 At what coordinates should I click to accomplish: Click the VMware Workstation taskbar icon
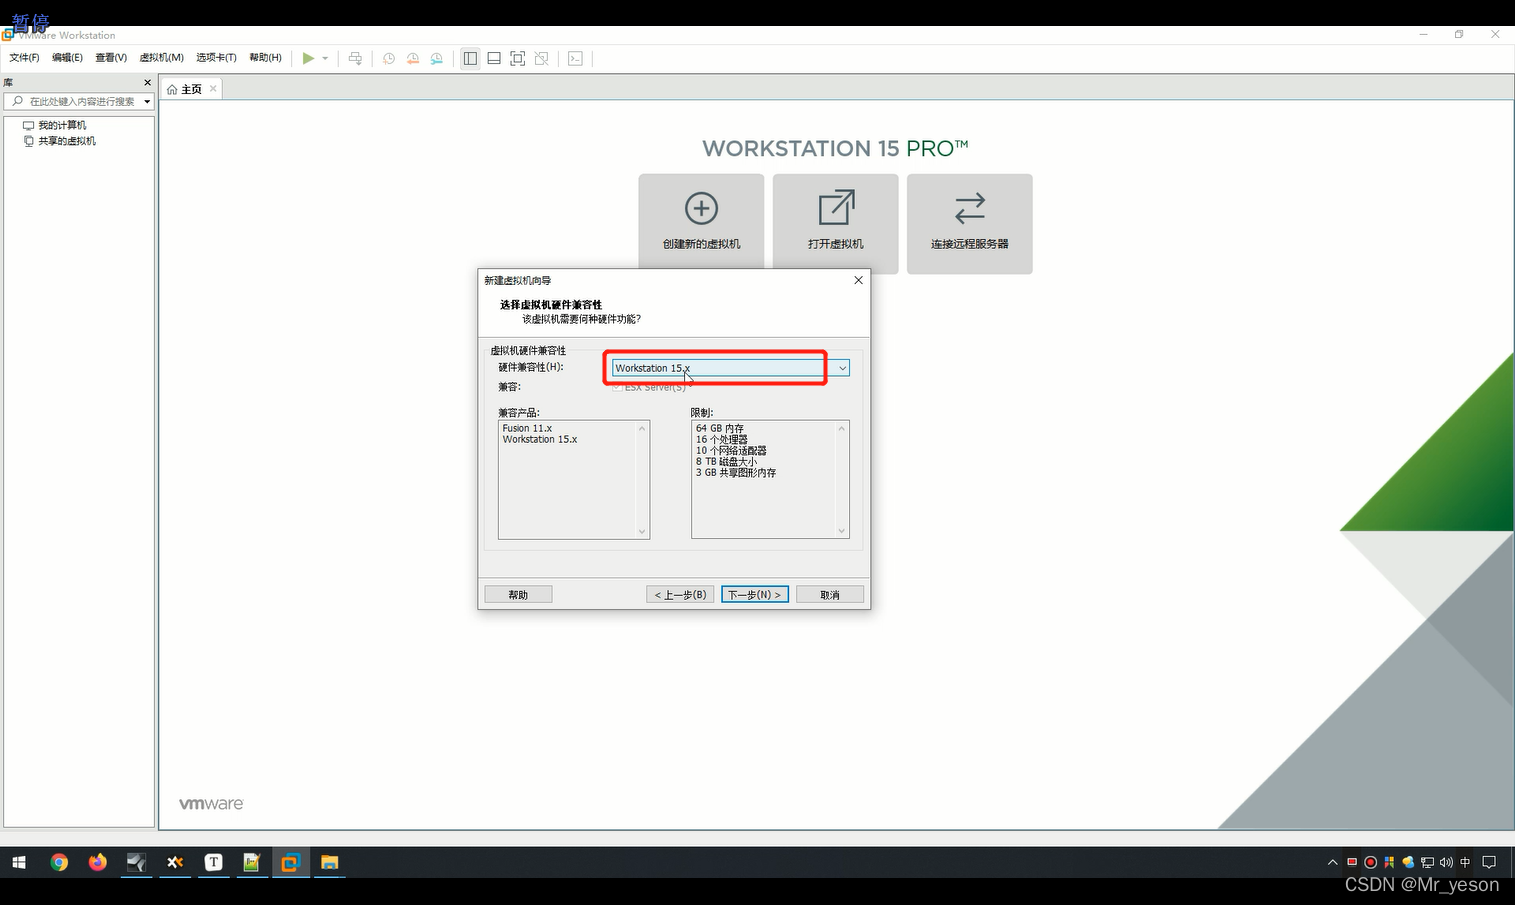pyautogui.click(x=290, y=862)
